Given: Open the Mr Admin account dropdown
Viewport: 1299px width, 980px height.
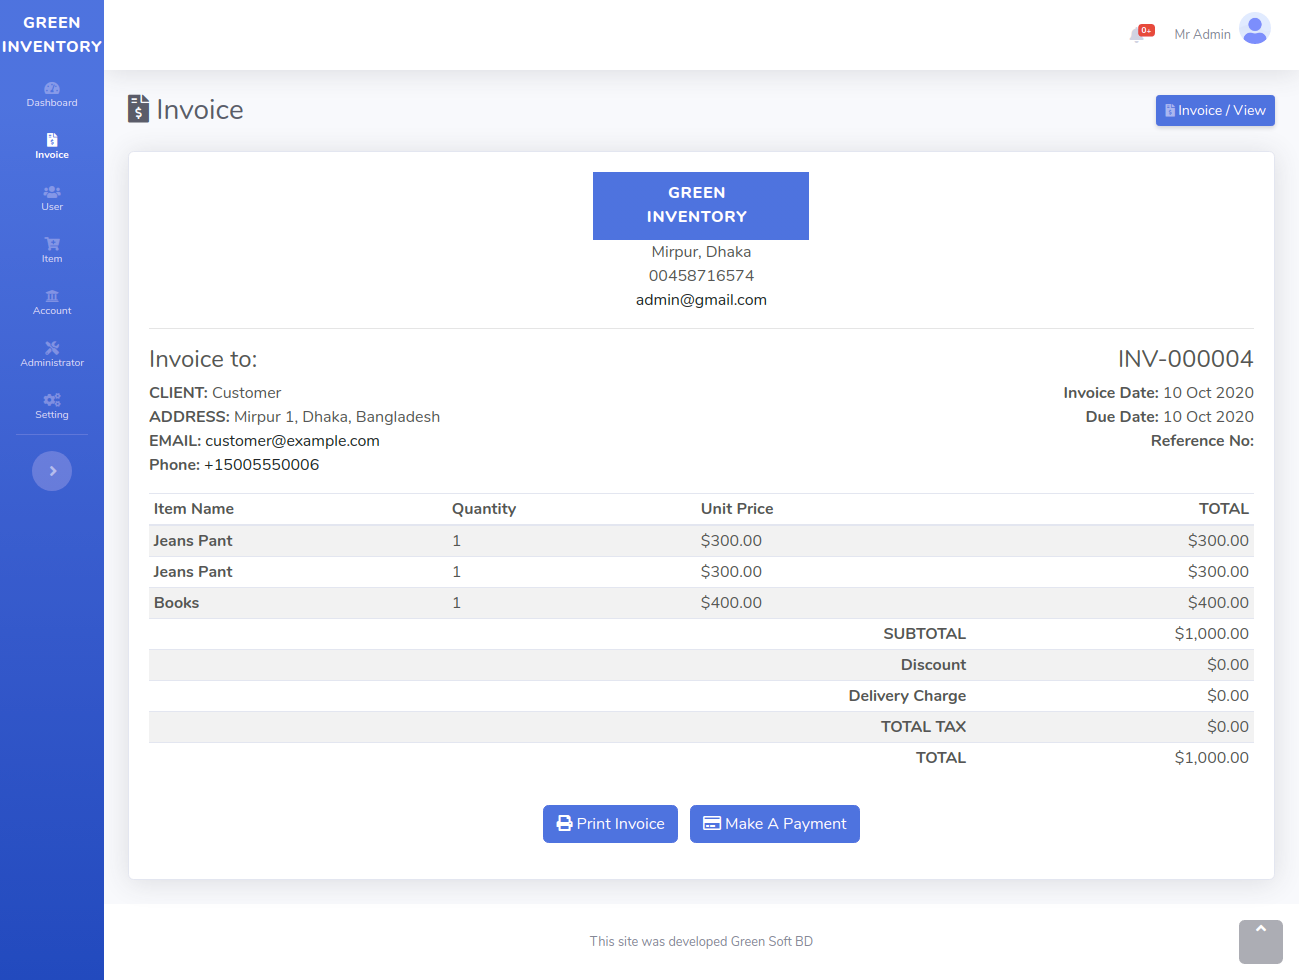Looking at the screenshot, I should (x=1202, y=33).
